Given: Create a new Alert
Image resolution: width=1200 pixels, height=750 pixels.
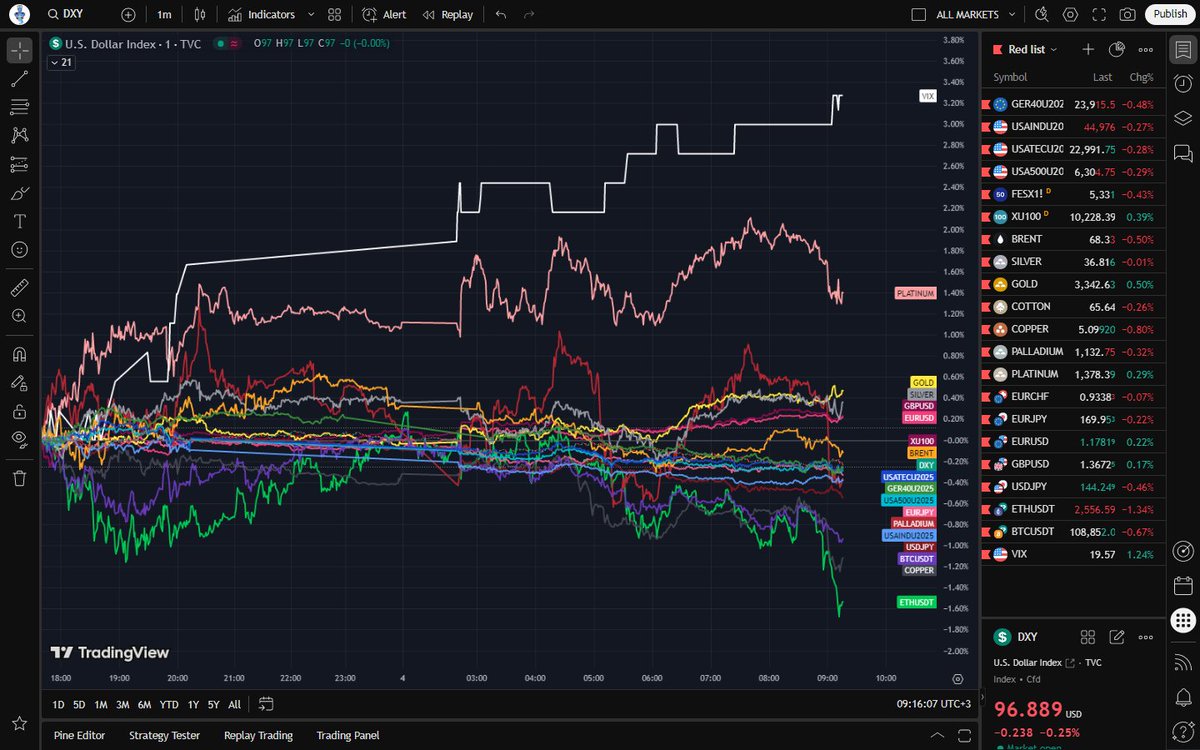Looking at the screenshot, I should (x=384, y=15).
